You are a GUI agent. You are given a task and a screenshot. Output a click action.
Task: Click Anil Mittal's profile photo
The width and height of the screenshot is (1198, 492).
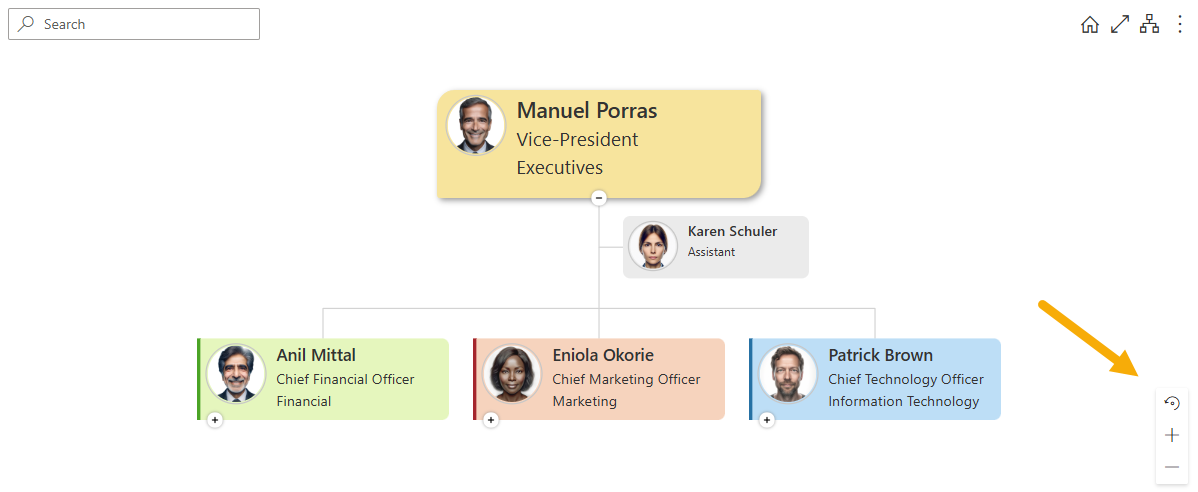coord(236,374)
